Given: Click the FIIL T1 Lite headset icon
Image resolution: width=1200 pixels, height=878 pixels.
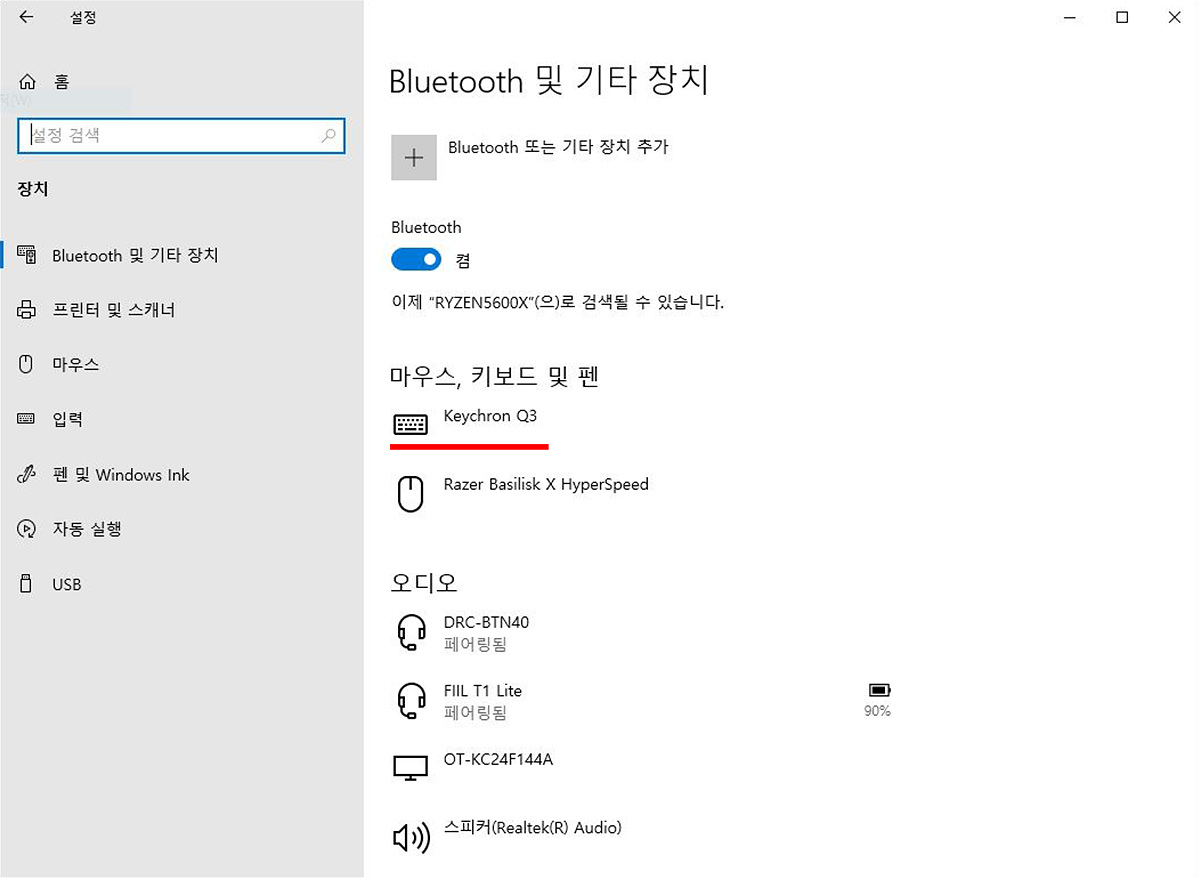Looking at the screenshot, I should 411,701.
